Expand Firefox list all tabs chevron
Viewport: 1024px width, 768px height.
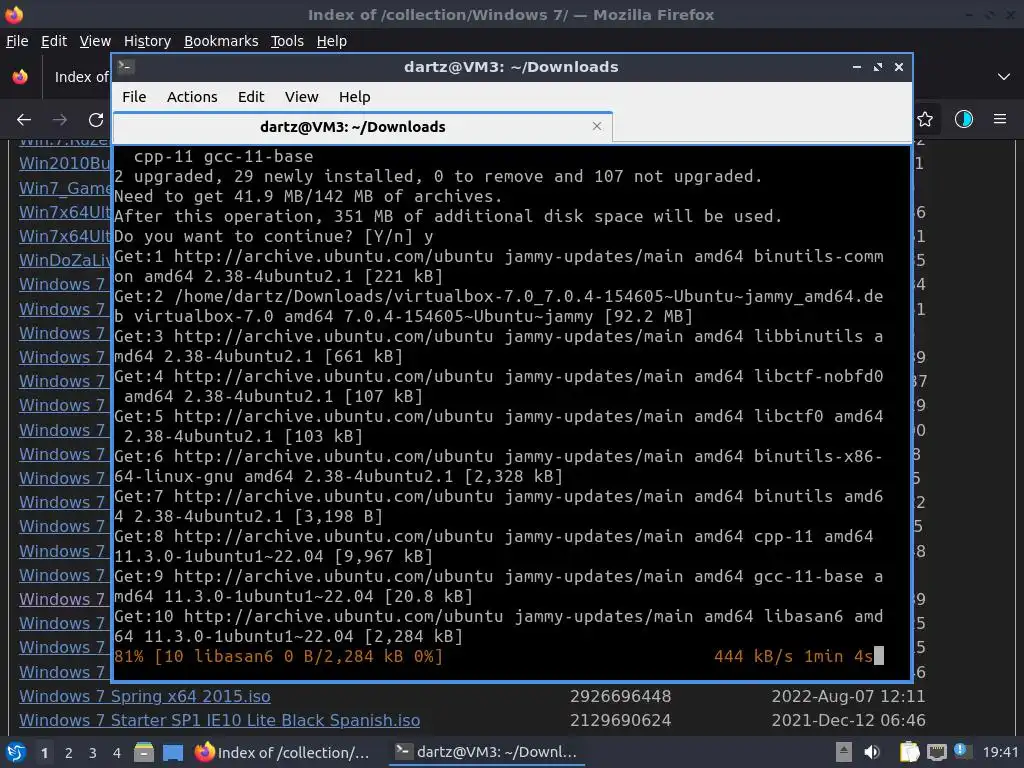pyautogui.click(x=1004, y=76)
